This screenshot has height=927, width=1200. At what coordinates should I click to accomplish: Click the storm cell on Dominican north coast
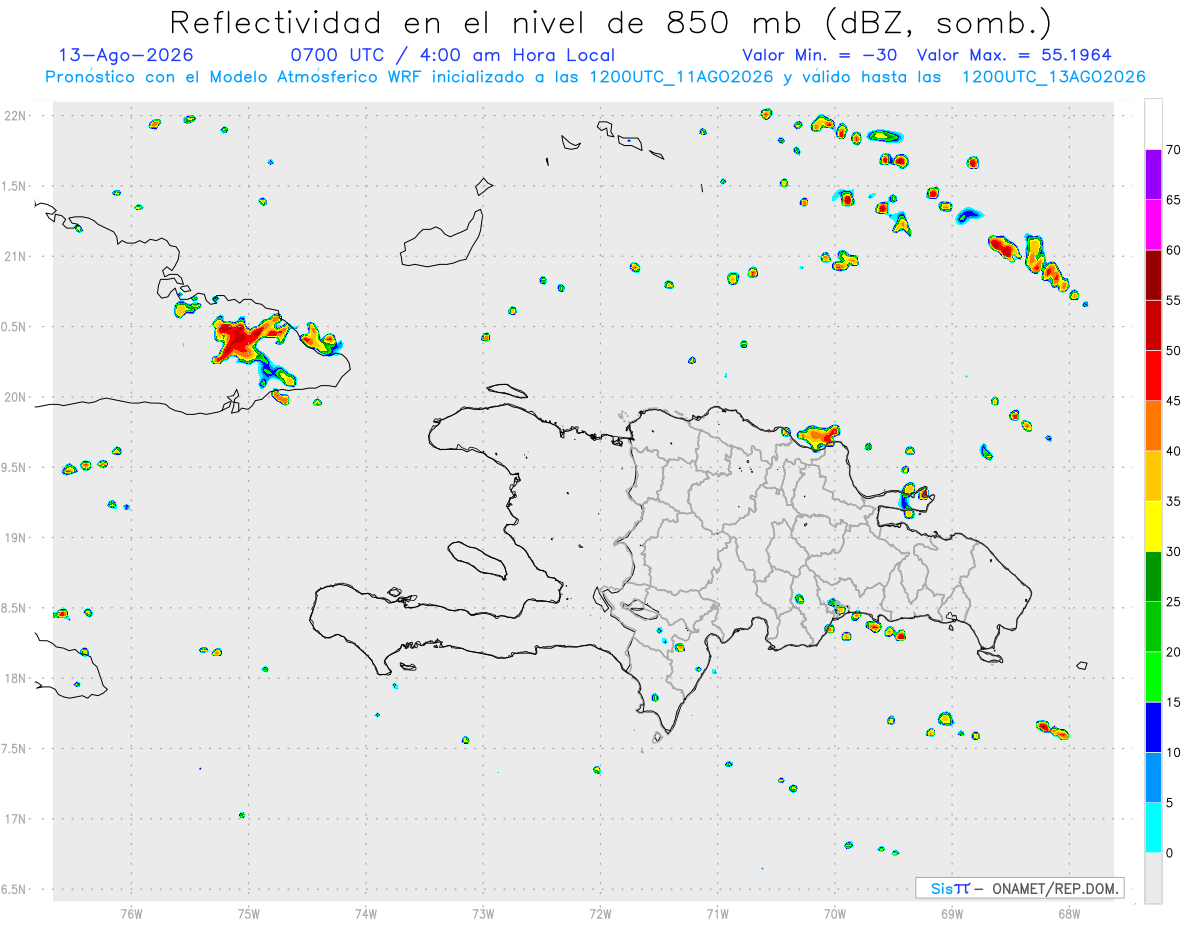817,436
